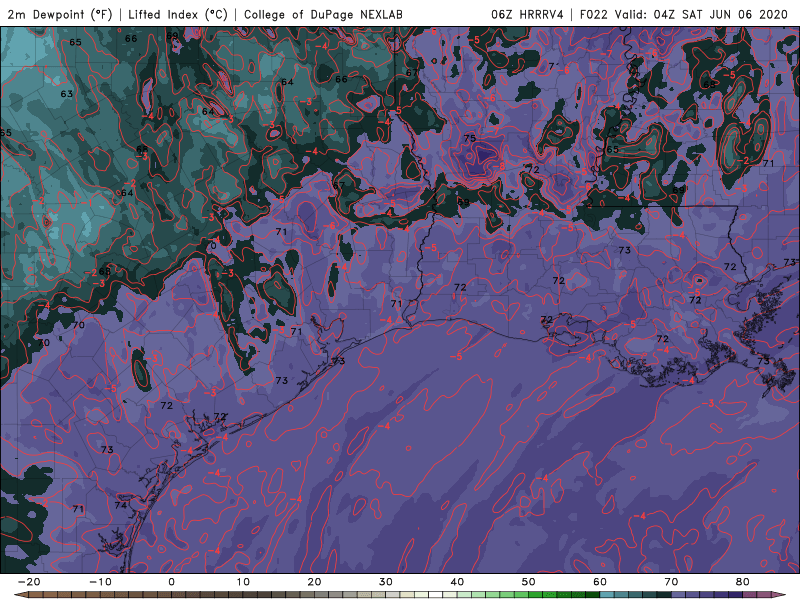
Task: Click the 50 label on the color scale
Action: coord(529,582)
